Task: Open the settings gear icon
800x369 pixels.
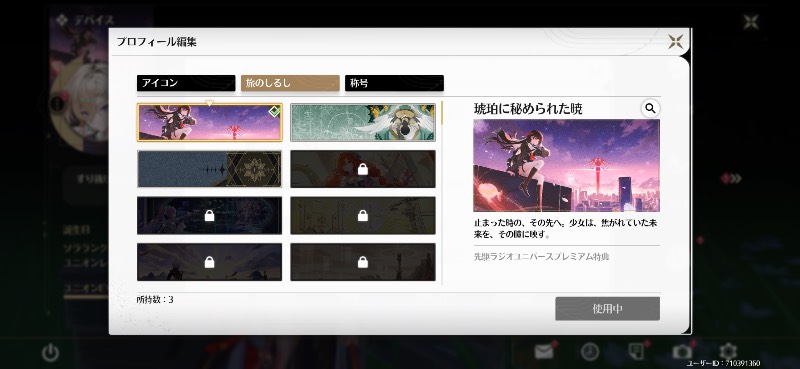Action: (728, 352)
